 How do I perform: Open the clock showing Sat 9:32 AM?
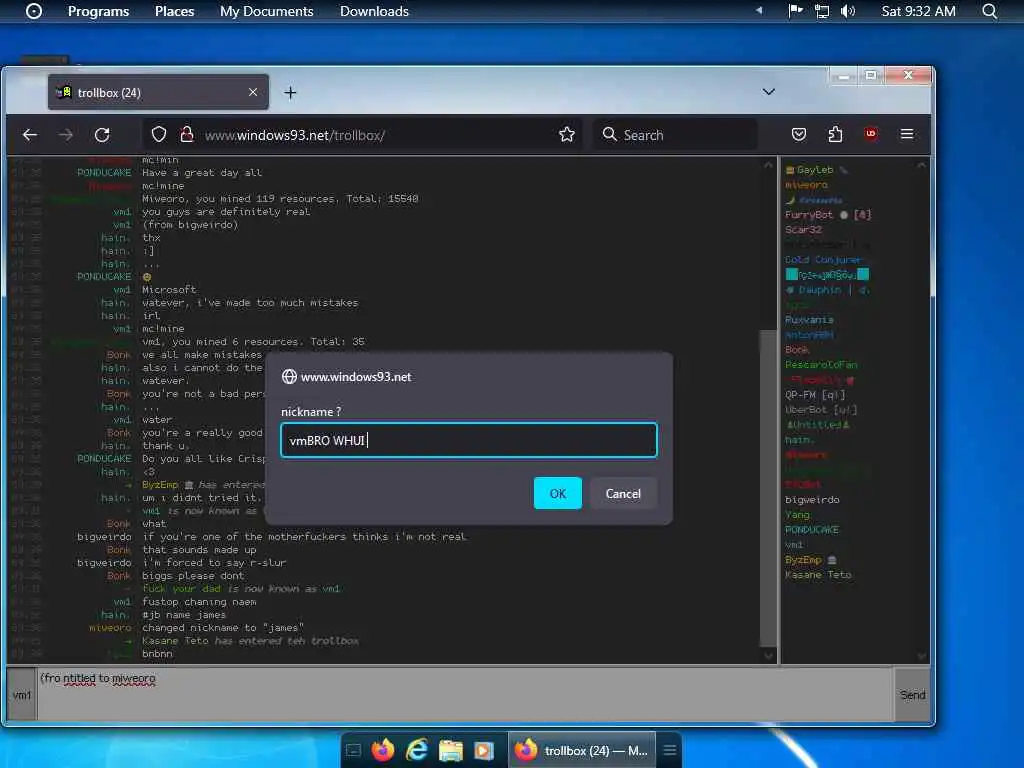[x=918, y=11]
